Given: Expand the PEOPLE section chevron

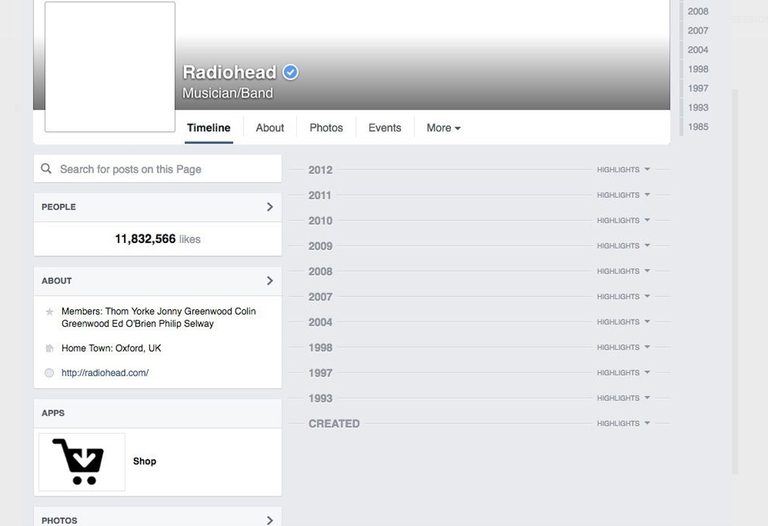Looking at the screenshot, I should coord(270,207).
